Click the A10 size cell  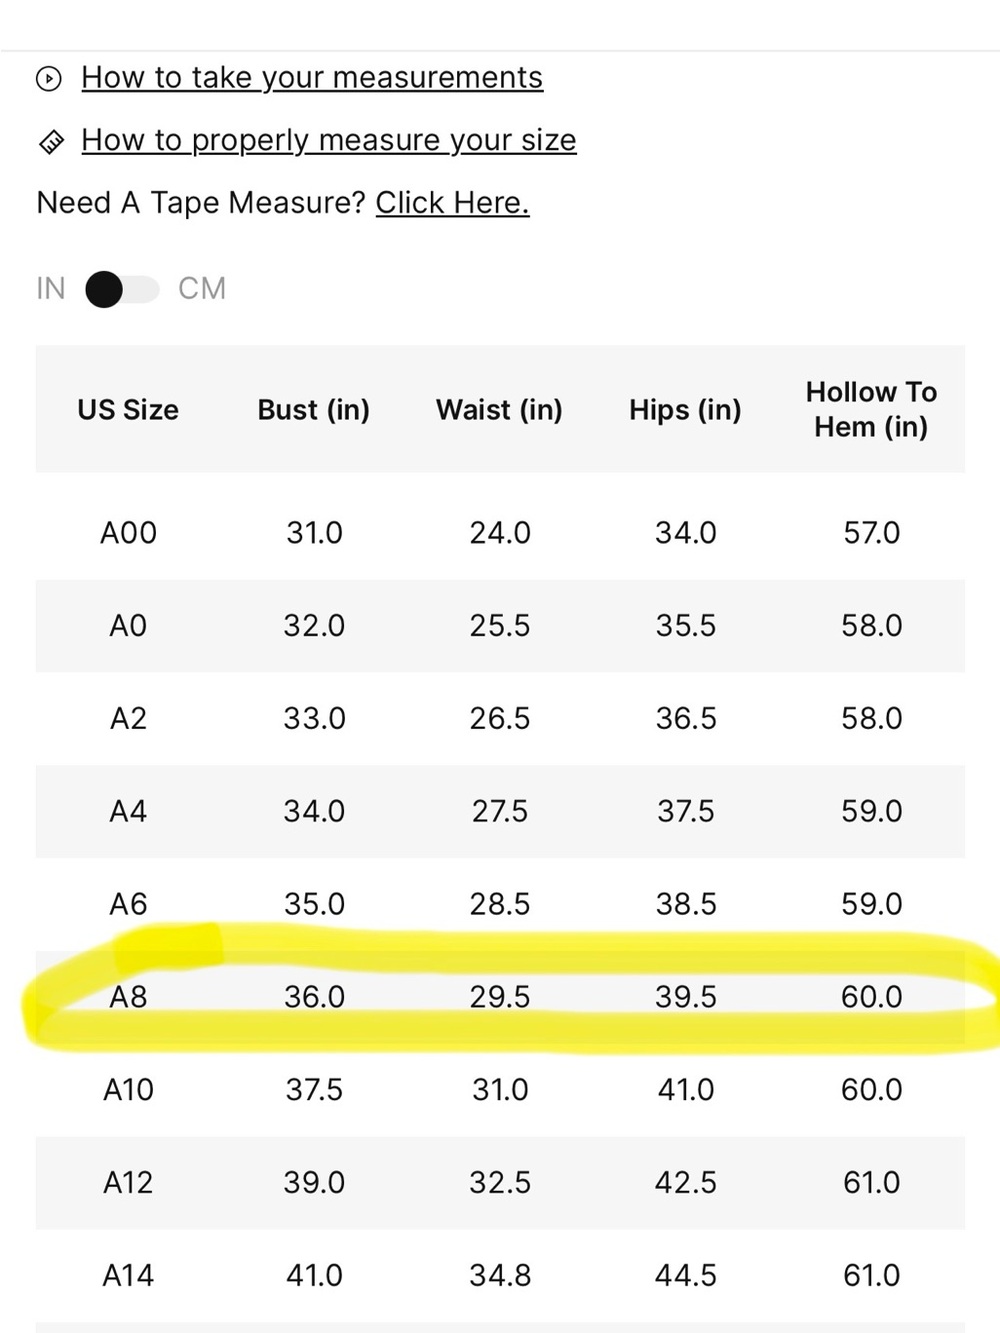coord(128,1090)
